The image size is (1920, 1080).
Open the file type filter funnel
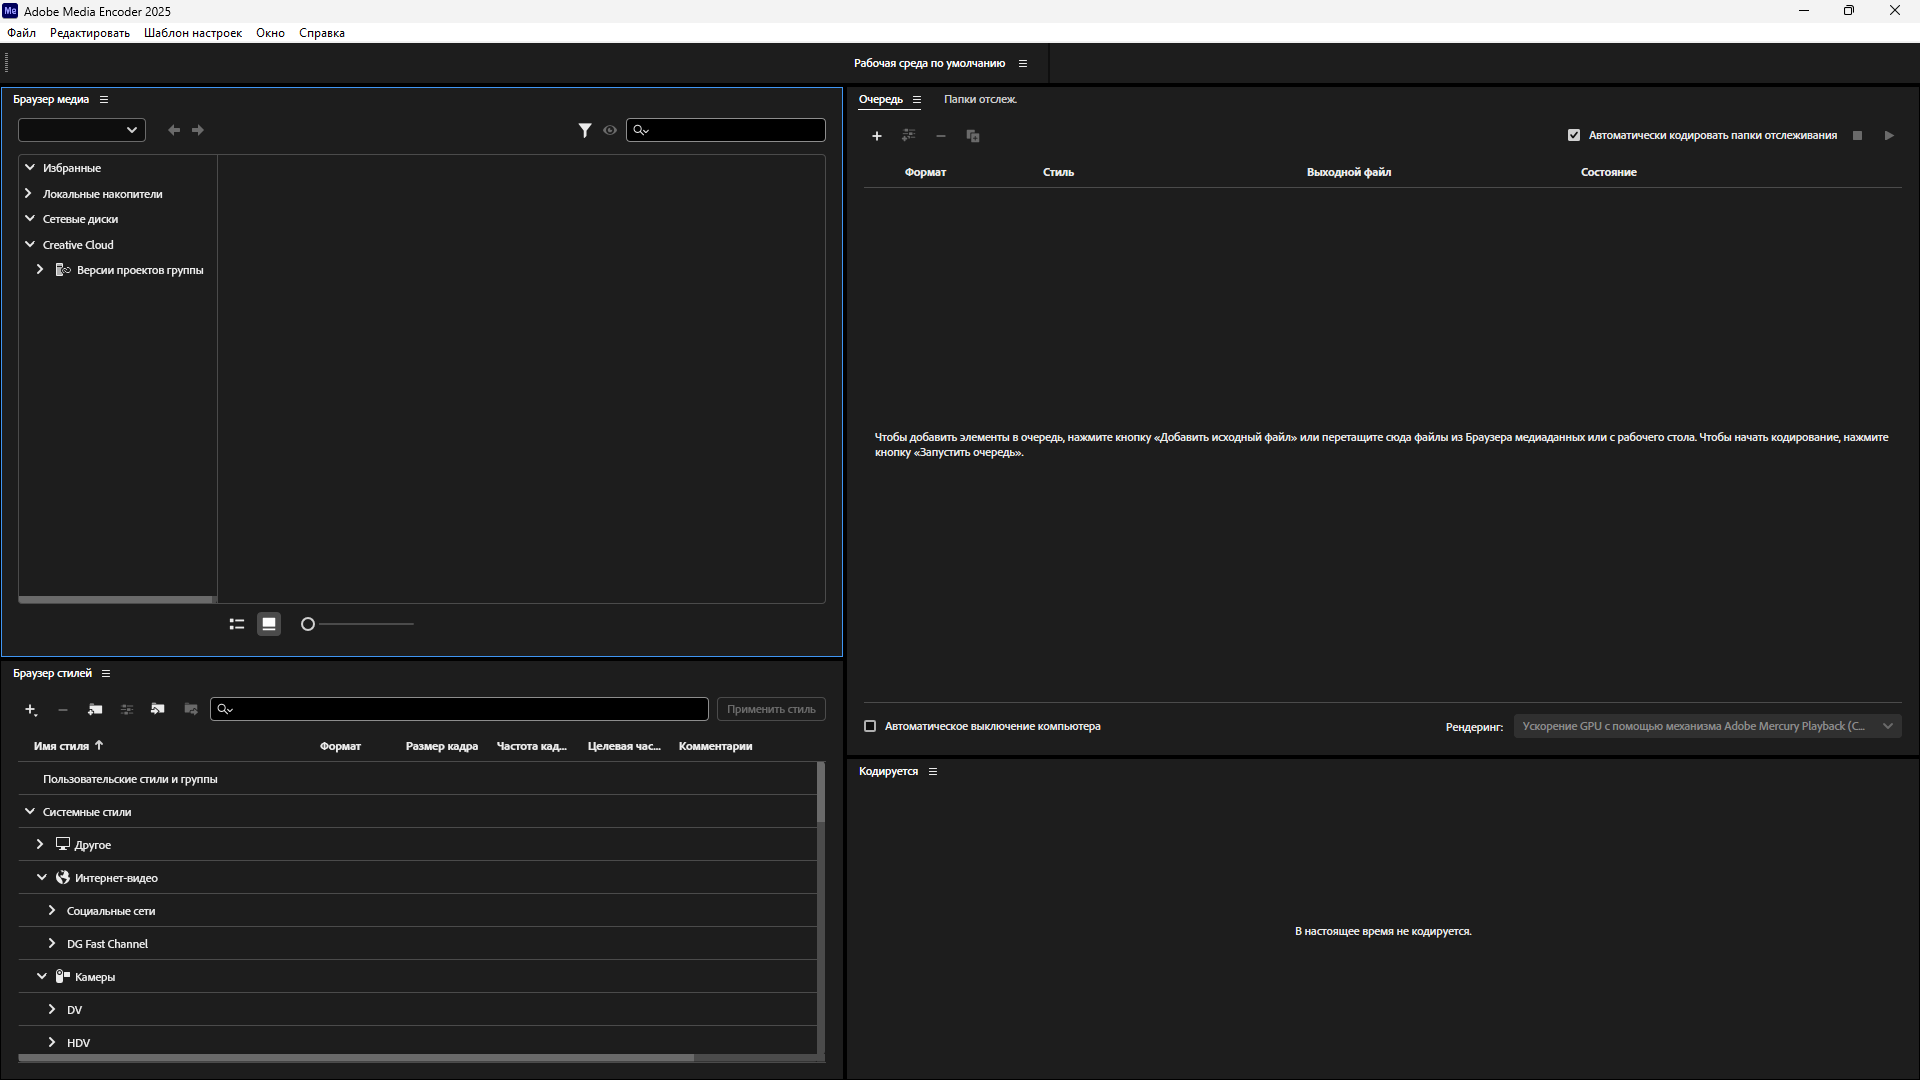click(585, 130)
